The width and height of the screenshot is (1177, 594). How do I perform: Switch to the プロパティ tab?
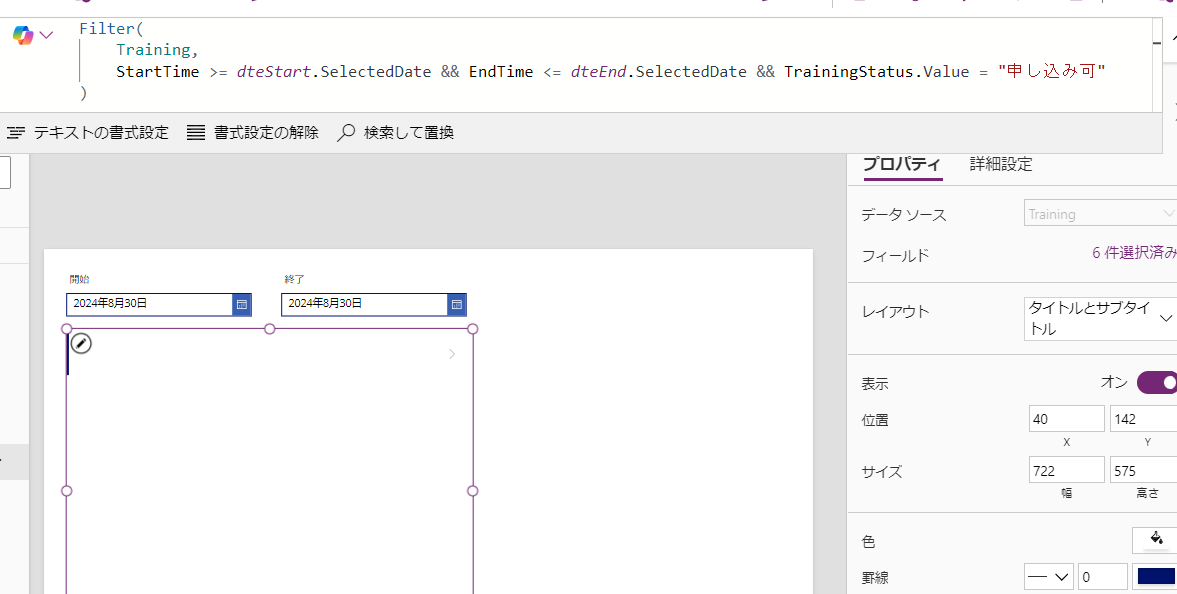click(902, 164)
